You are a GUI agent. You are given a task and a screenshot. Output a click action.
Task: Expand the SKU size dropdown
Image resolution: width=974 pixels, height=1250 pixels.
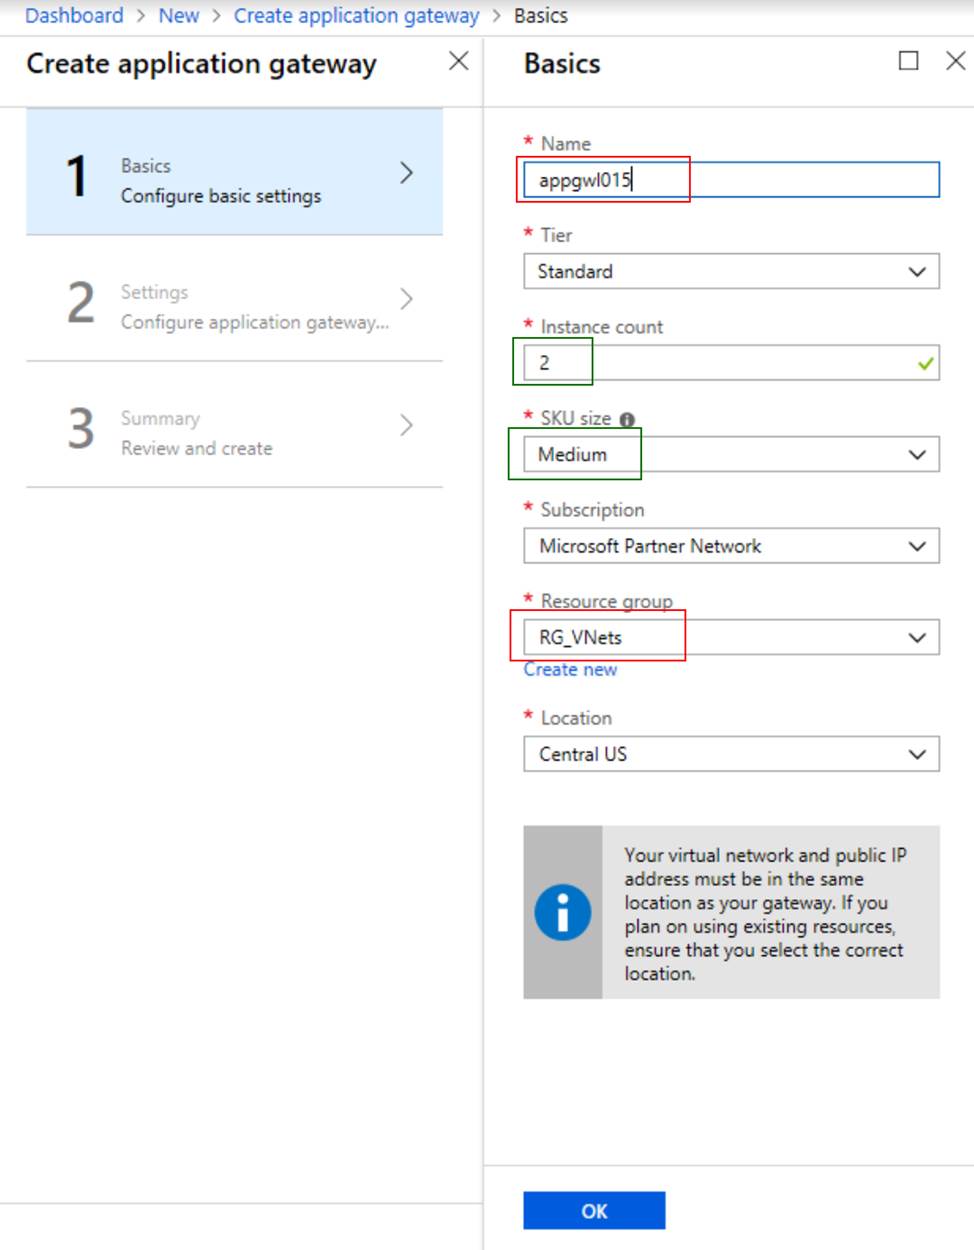coord(730,455)
